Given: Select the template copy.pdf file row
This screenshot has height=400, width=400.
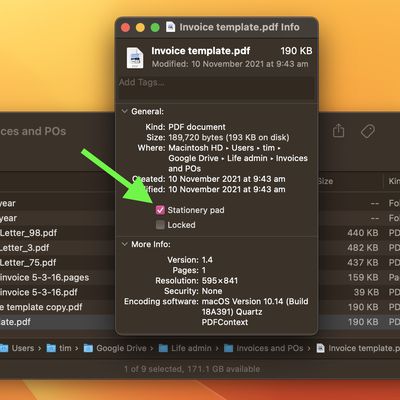Looking at the screenshot, I should point(57,307).
